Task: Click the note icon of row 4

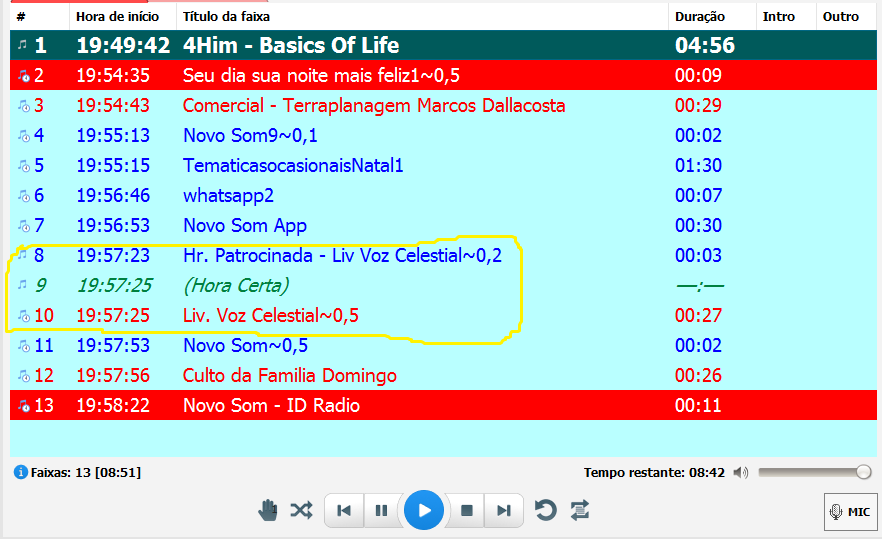Action: click(x=24, y=136)
